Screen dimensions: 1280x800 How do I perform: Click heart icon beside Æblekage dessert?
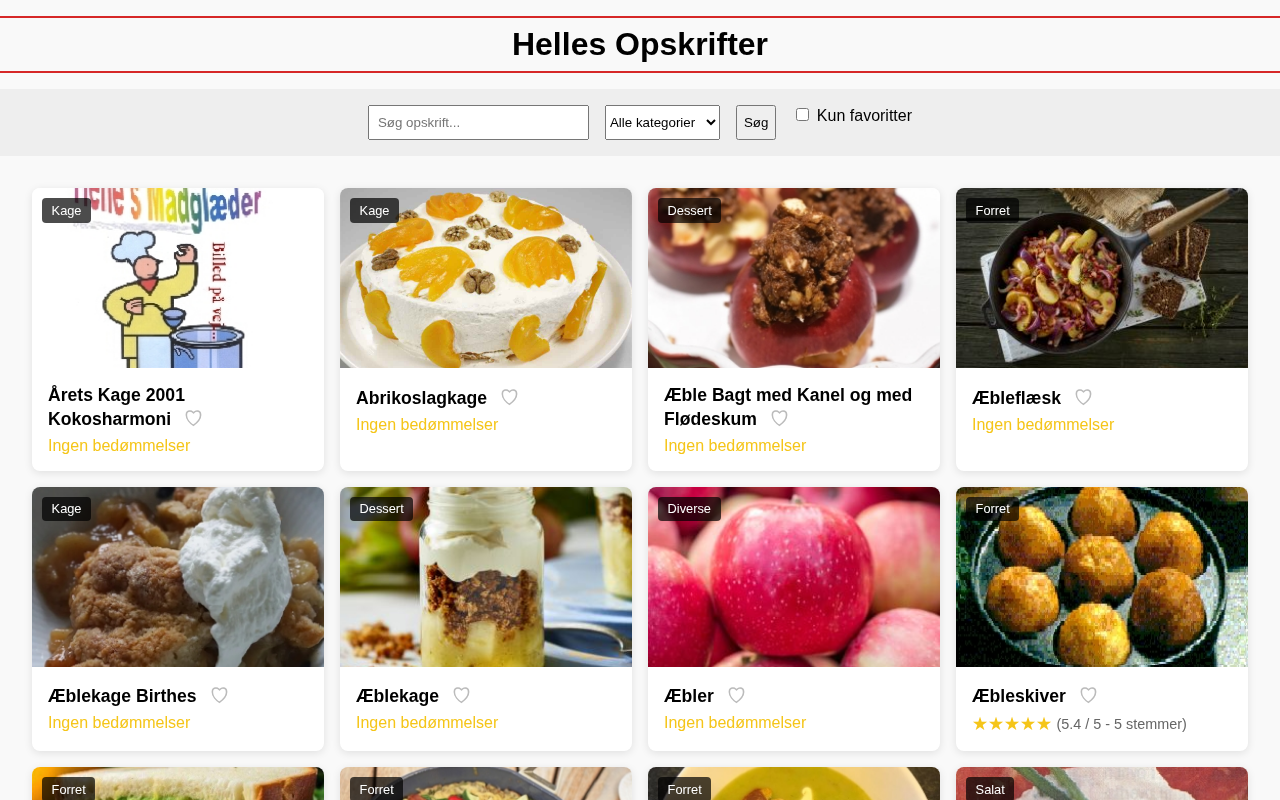click(x=462, y=696)
